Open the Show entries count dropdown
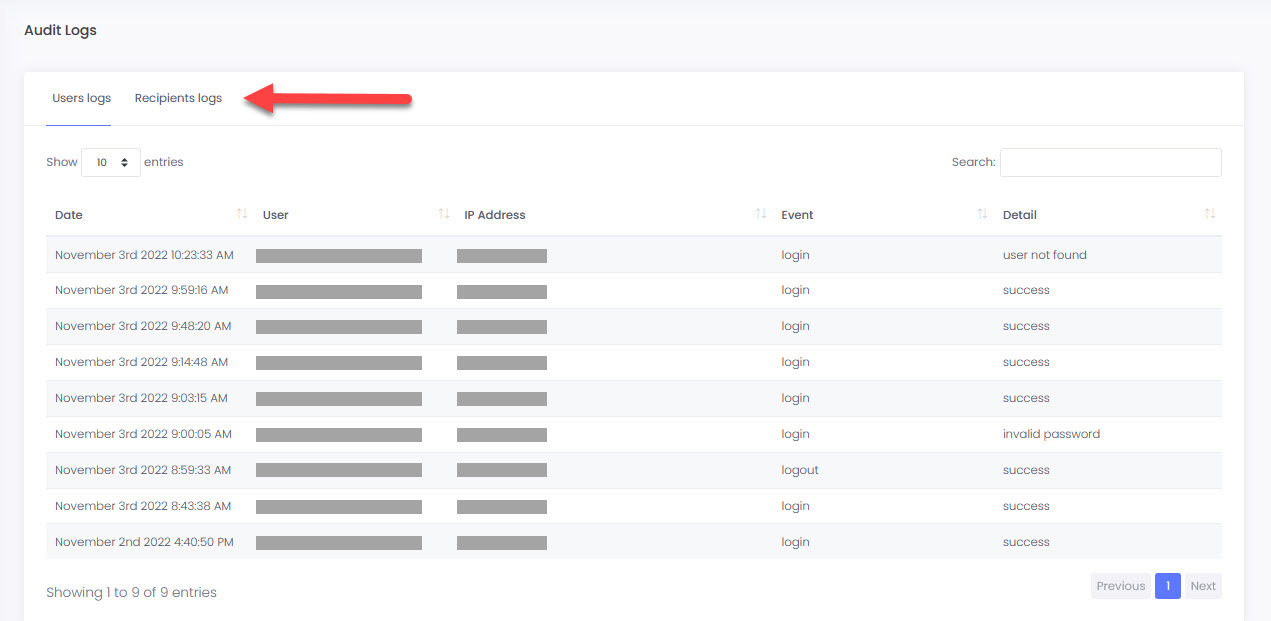This screenshot has height=621, width=1271. pos(110,162)
